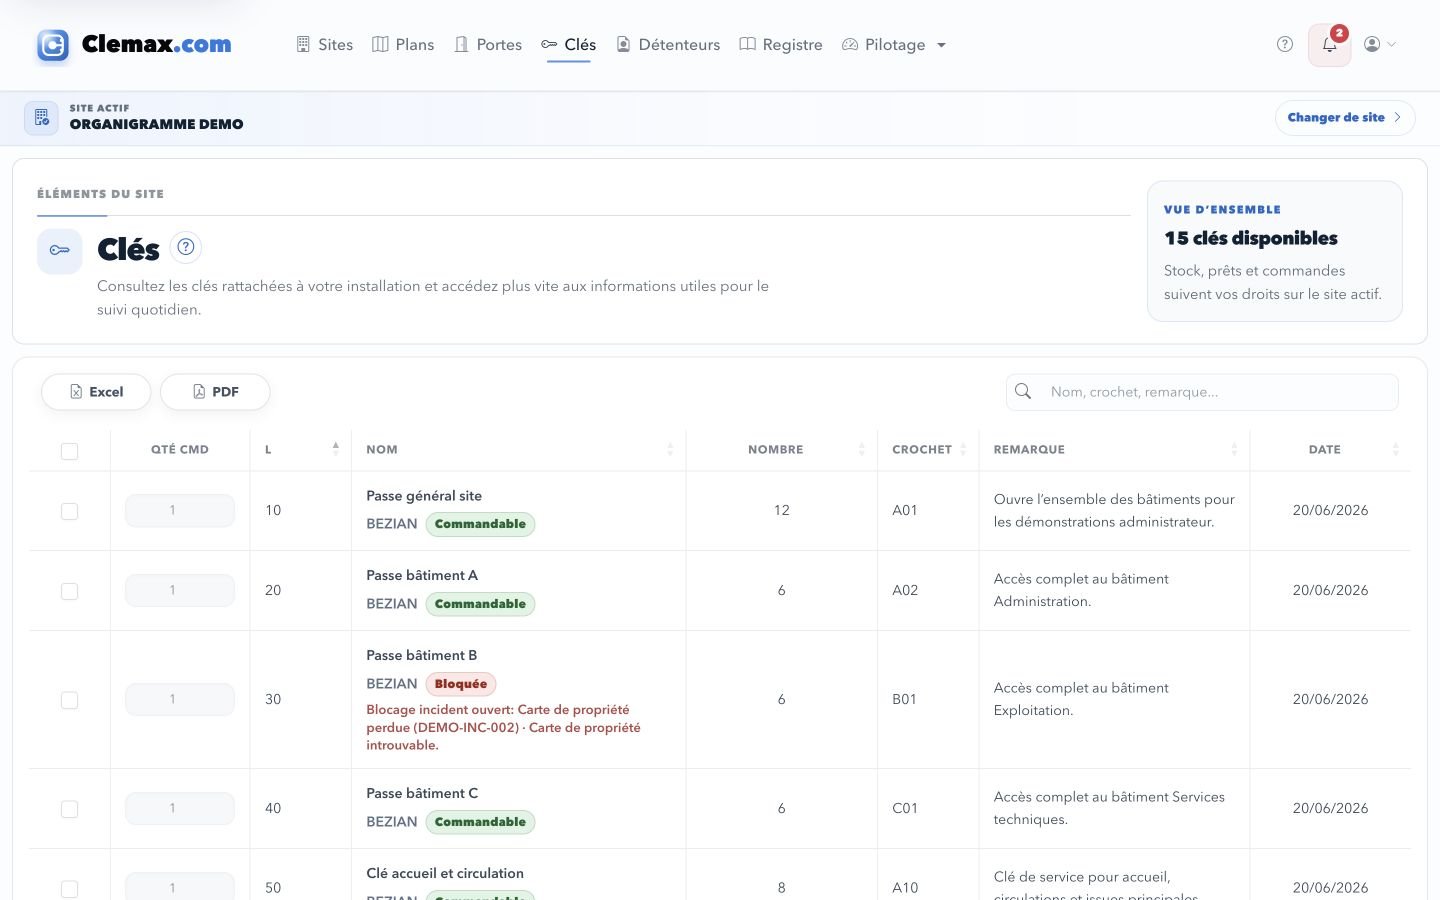Image resolution: width=1440 pixels, height=900 pixels.
Task: Show help tooltip next to Clés title
Action: click(x=185, y=247)
